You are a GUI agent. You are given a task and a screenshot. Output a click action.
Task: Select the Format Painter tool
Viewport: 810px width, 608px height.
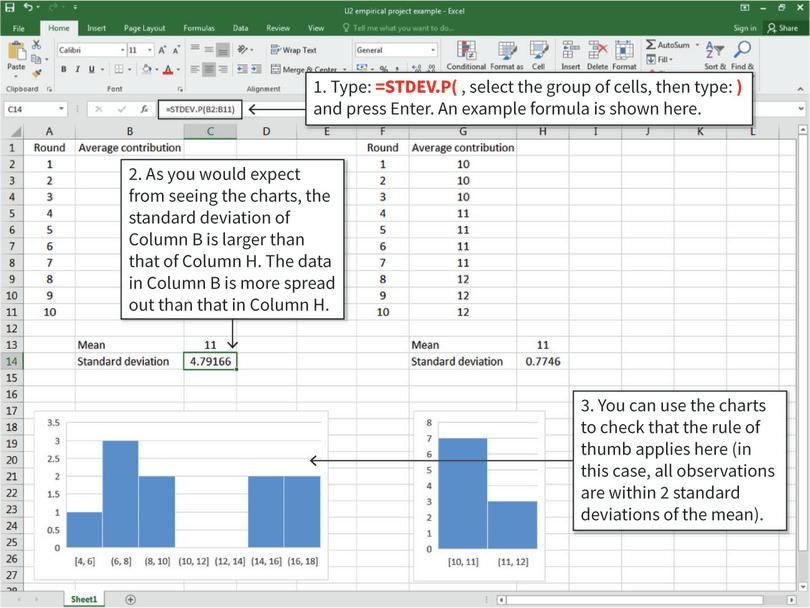[x=35, y=72]
